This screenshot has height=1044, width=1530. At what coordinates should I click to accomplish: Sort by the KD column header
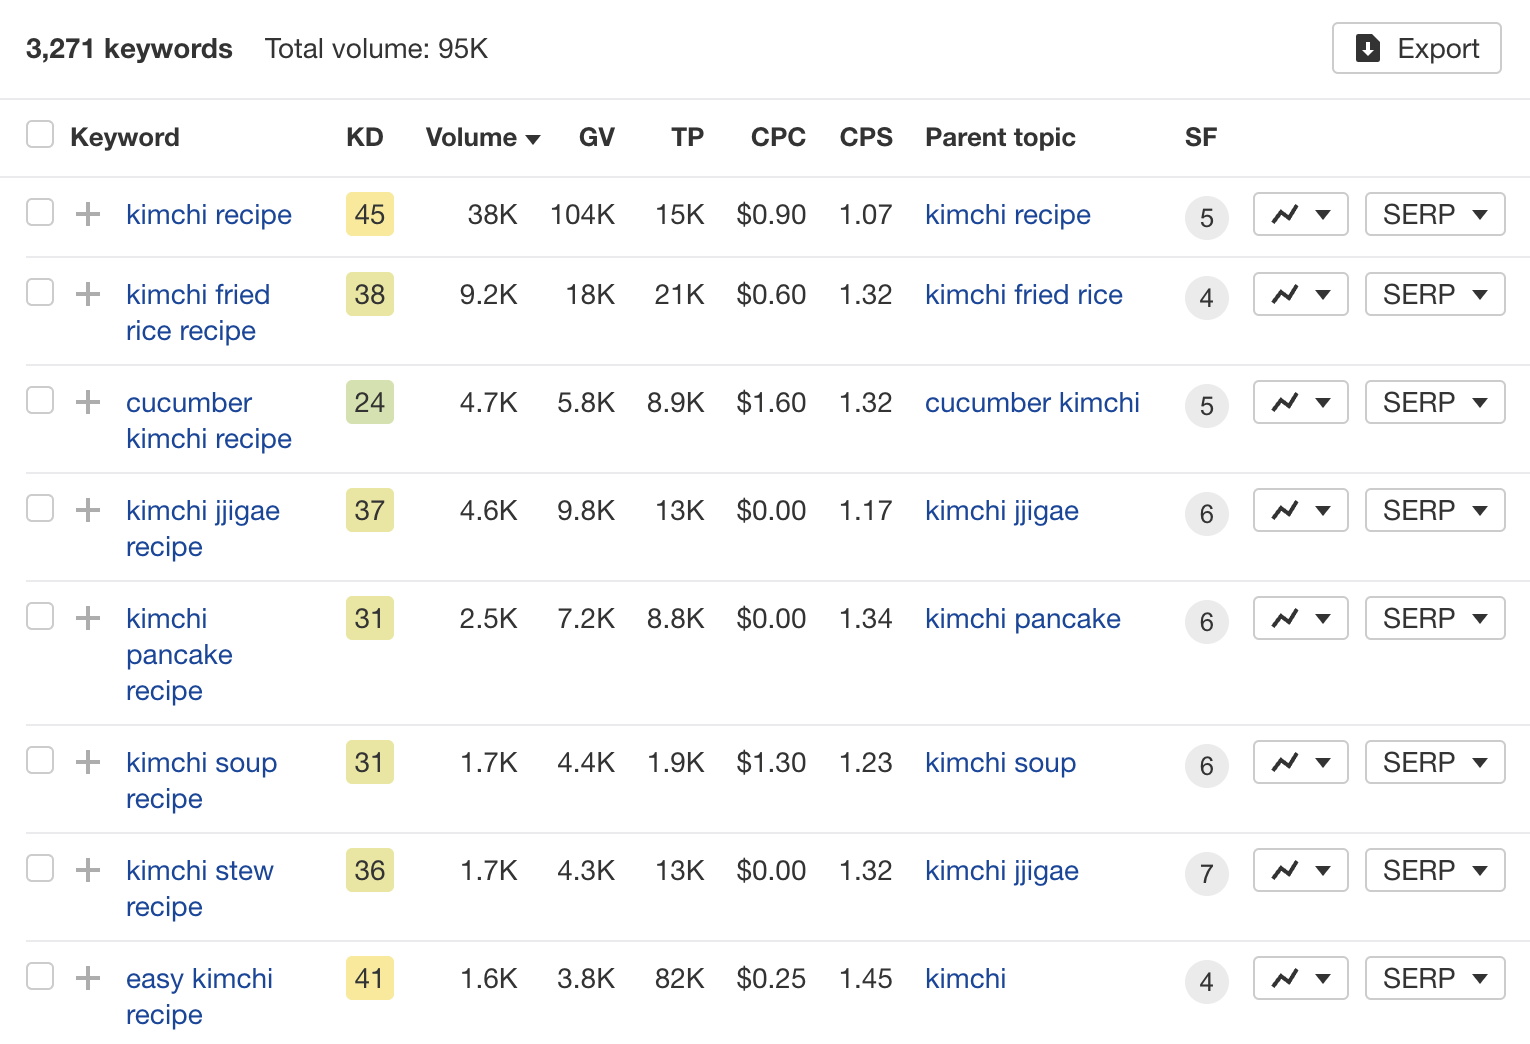tap(365, 137)
